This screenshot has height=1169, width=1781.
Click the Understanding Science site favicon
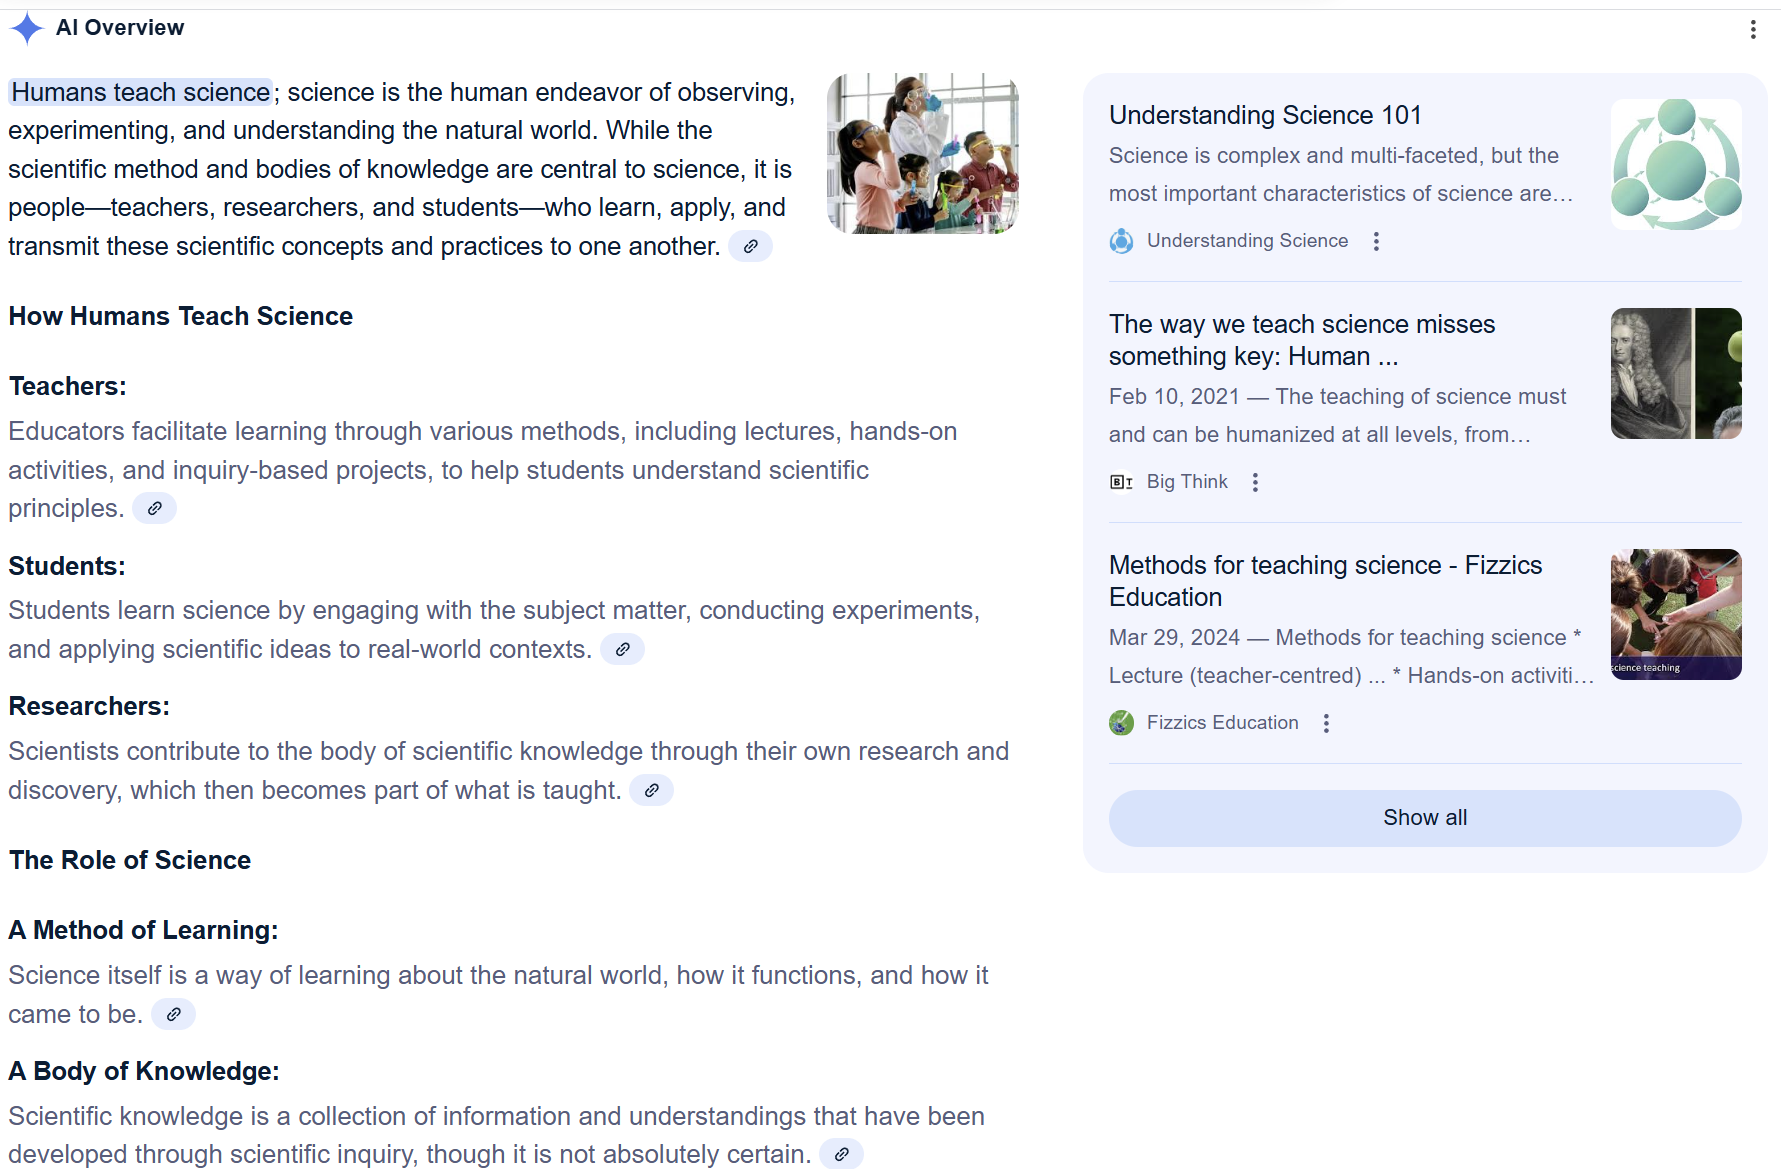tap(1121, 241)
